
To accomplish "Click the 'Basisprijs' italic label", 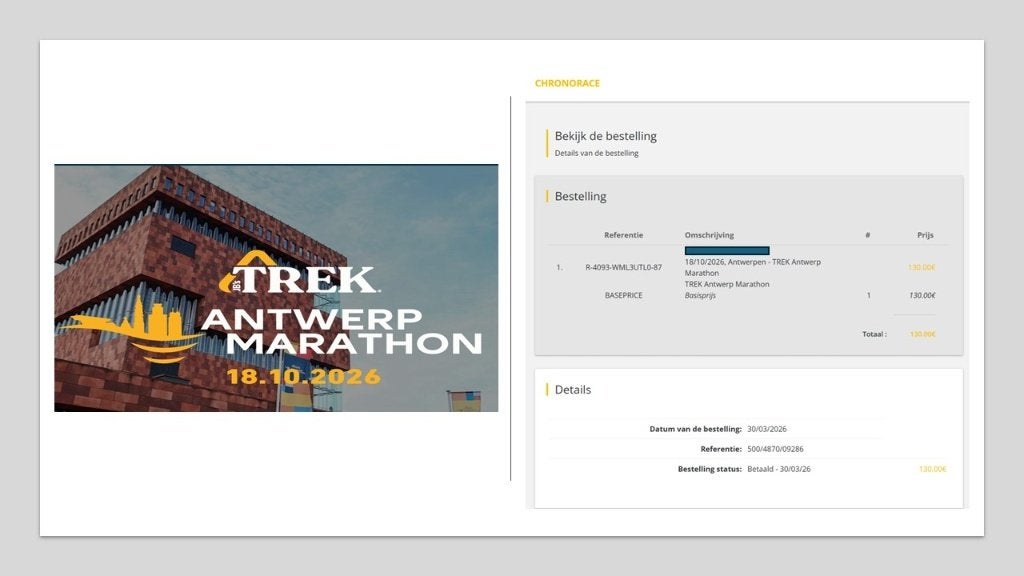I will [x=700, y=295].
